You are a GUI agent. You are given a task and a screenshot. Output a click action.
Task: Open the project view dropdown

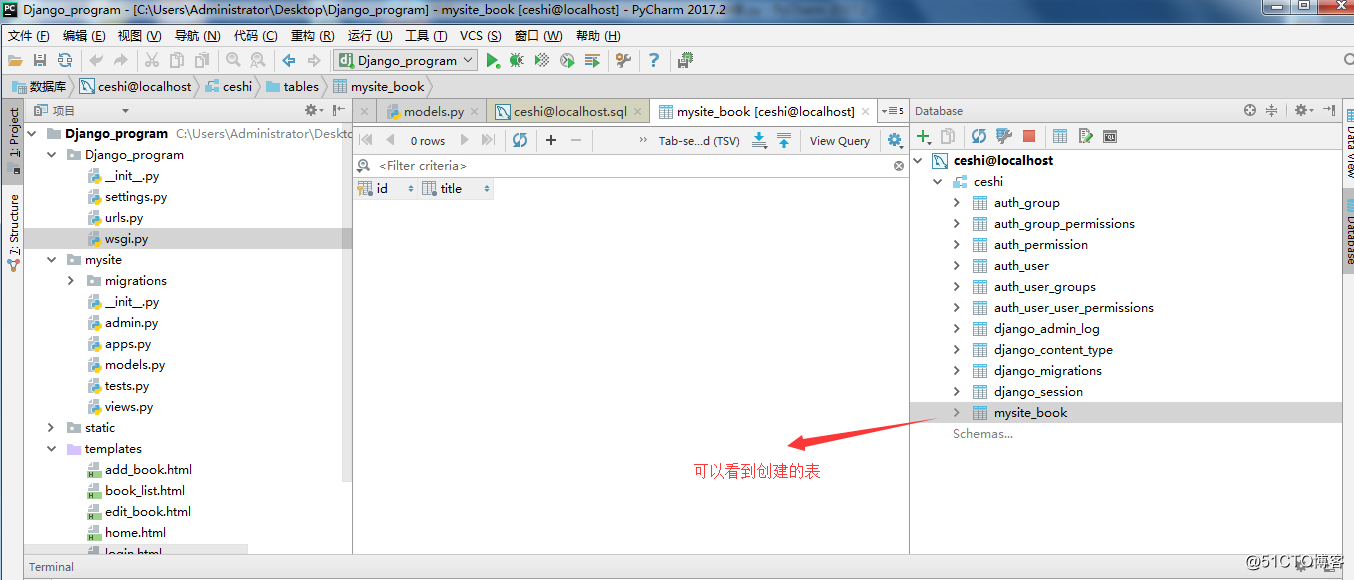point(125,111)
